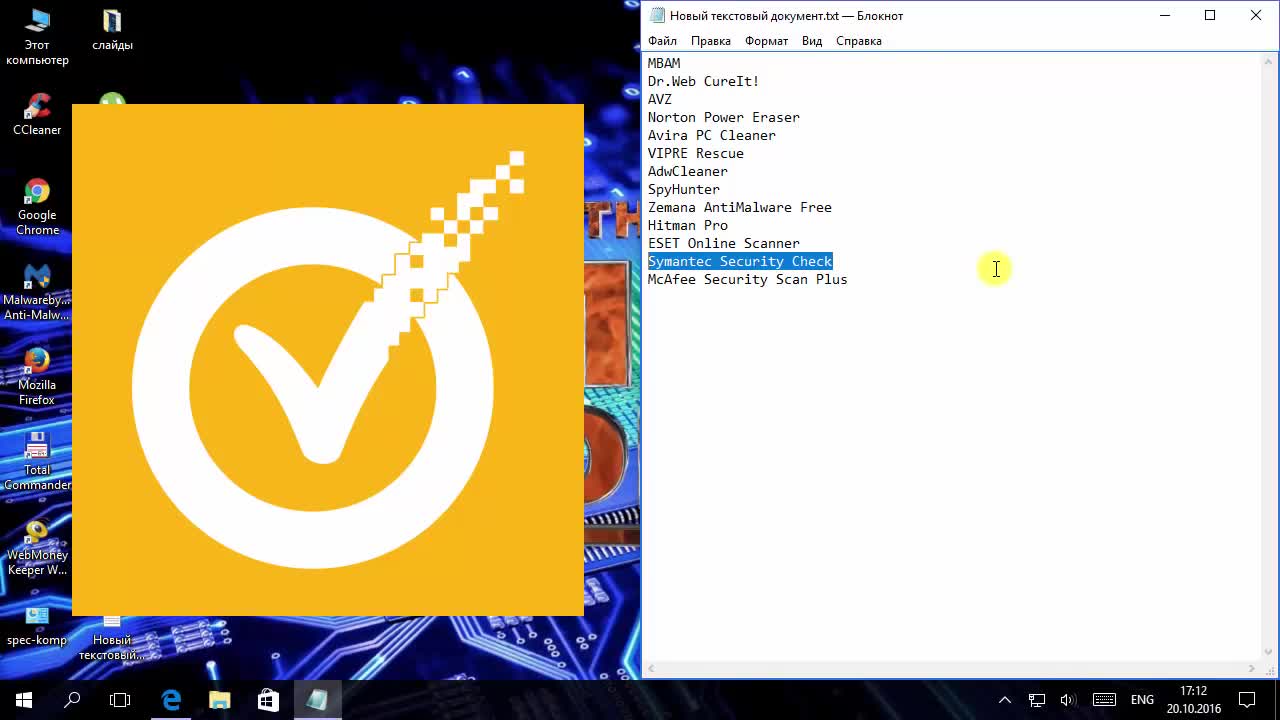This screenshot has width=1280, height=720.
Task: Click the VIPRE Rescue line
Action: coord(696,153)
